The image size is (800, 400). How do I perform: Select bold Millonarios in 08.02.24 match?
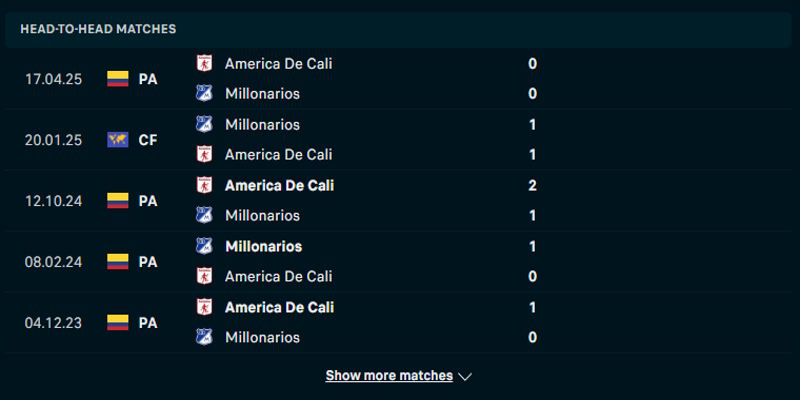[263, 246]
